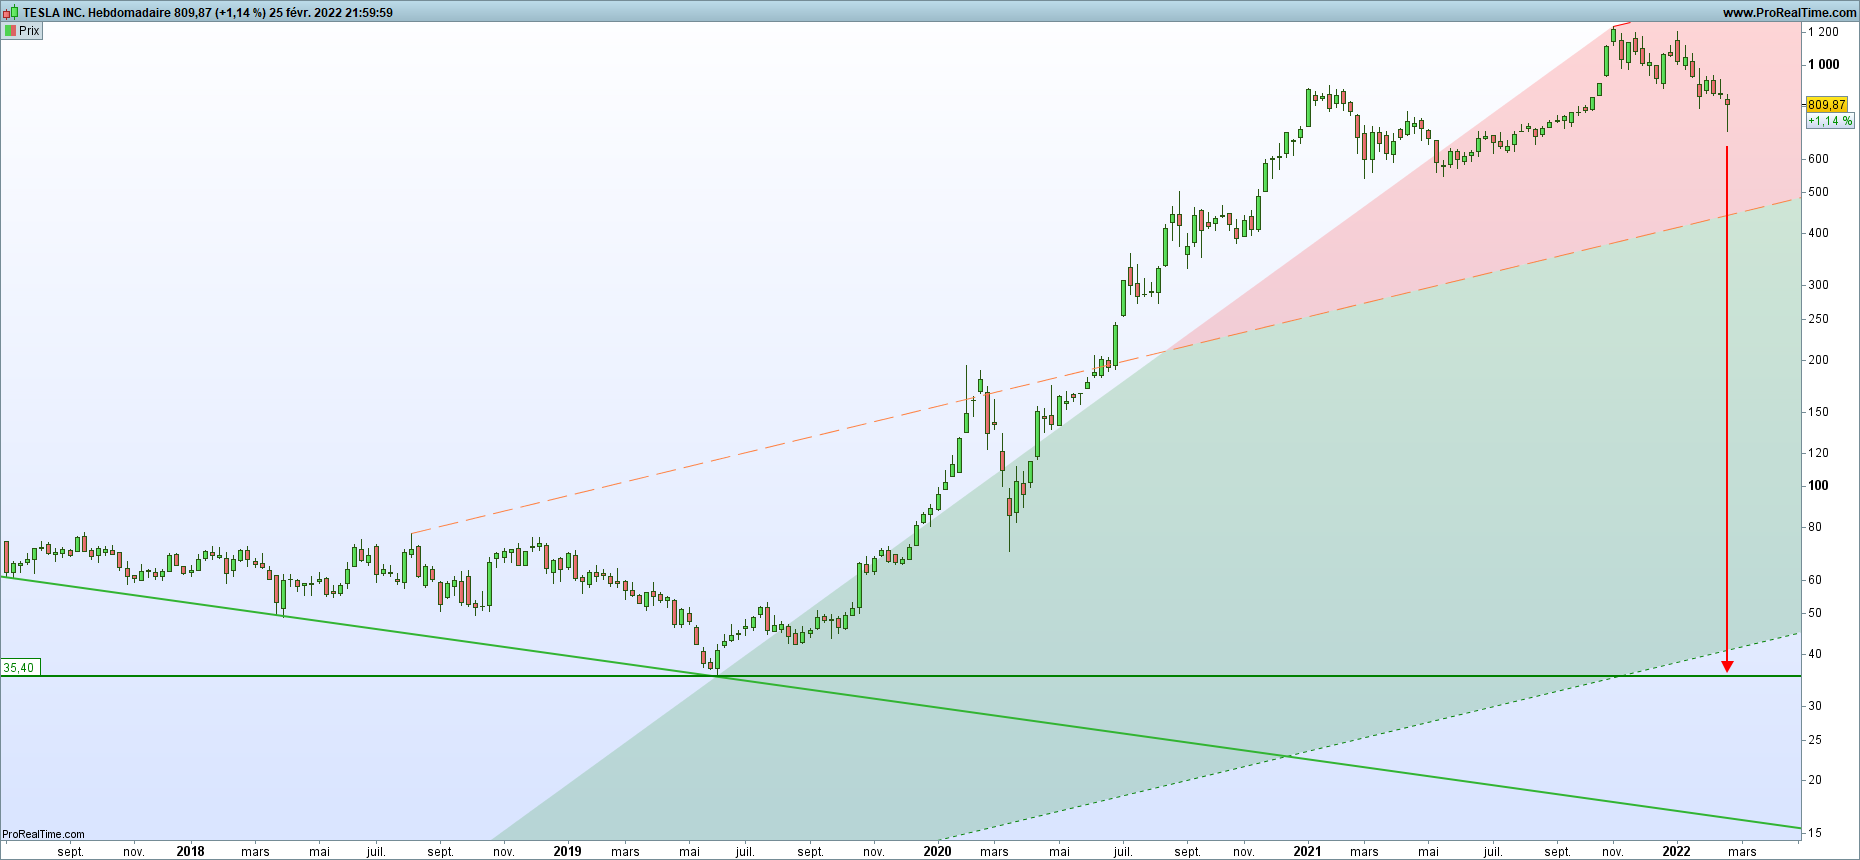This screenshot has width=1860, height=860.
Task: Click the 15 price axis label
Action: click(x=1815, y=833)
